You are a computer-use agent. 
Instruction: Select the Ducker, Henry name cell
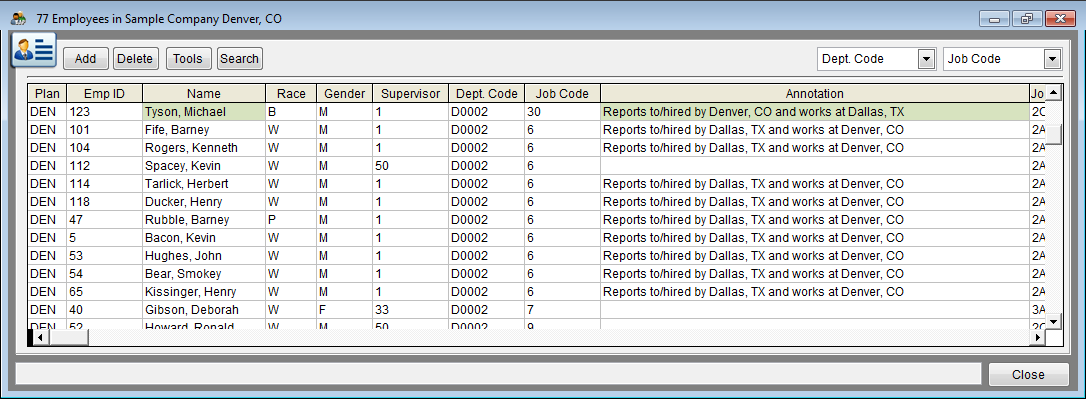pos(204,202)
